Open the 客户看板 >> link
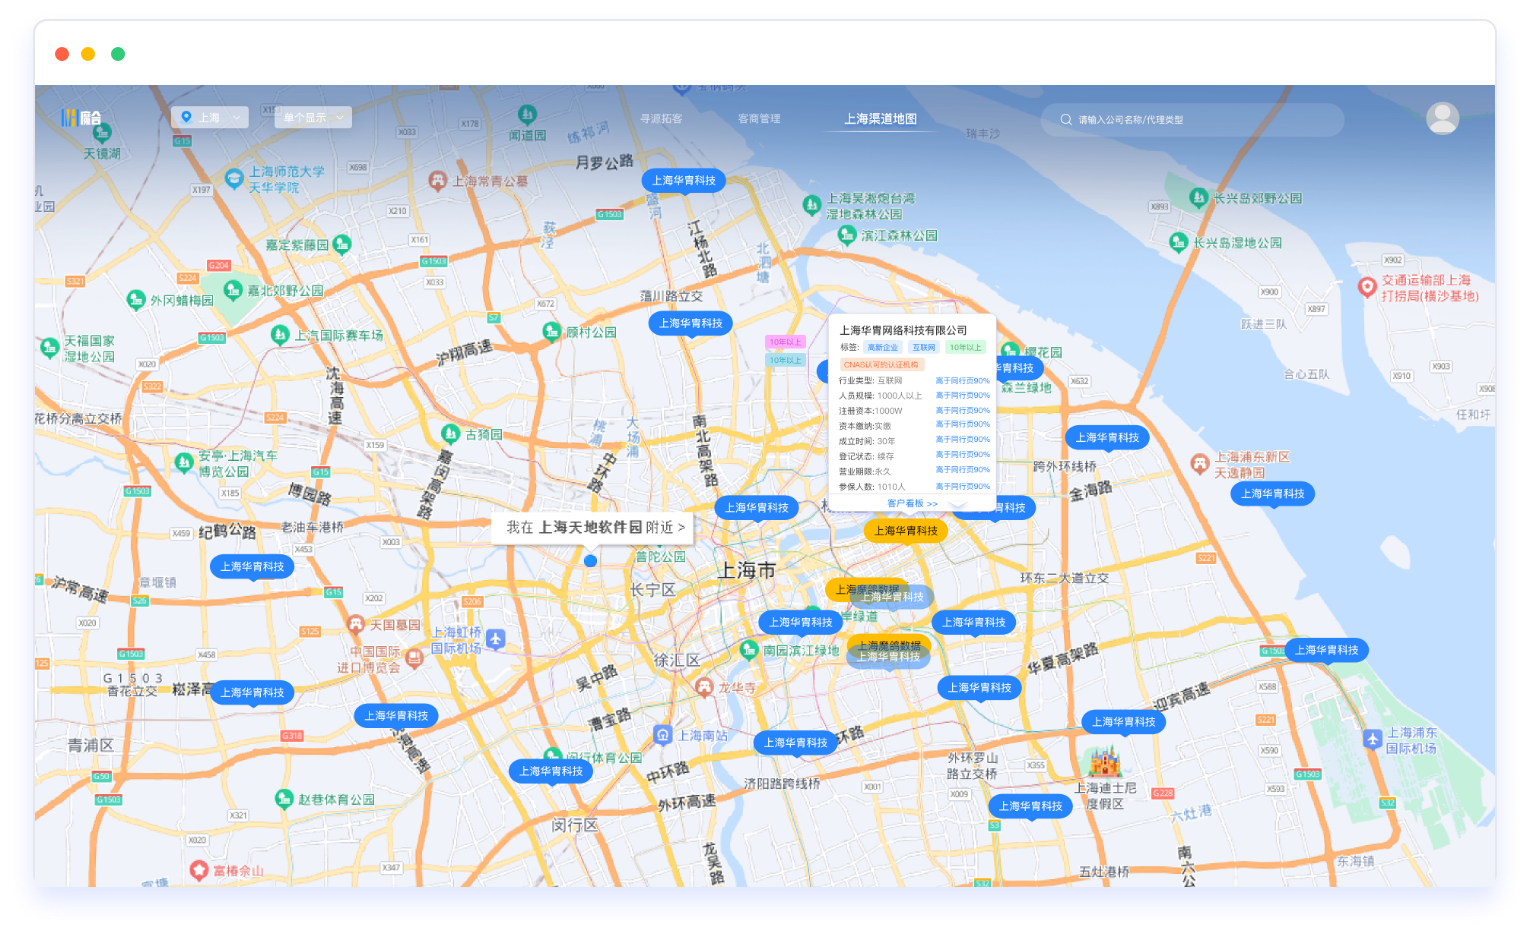The width and height of the screenshot is (1530, 934). 912,503
